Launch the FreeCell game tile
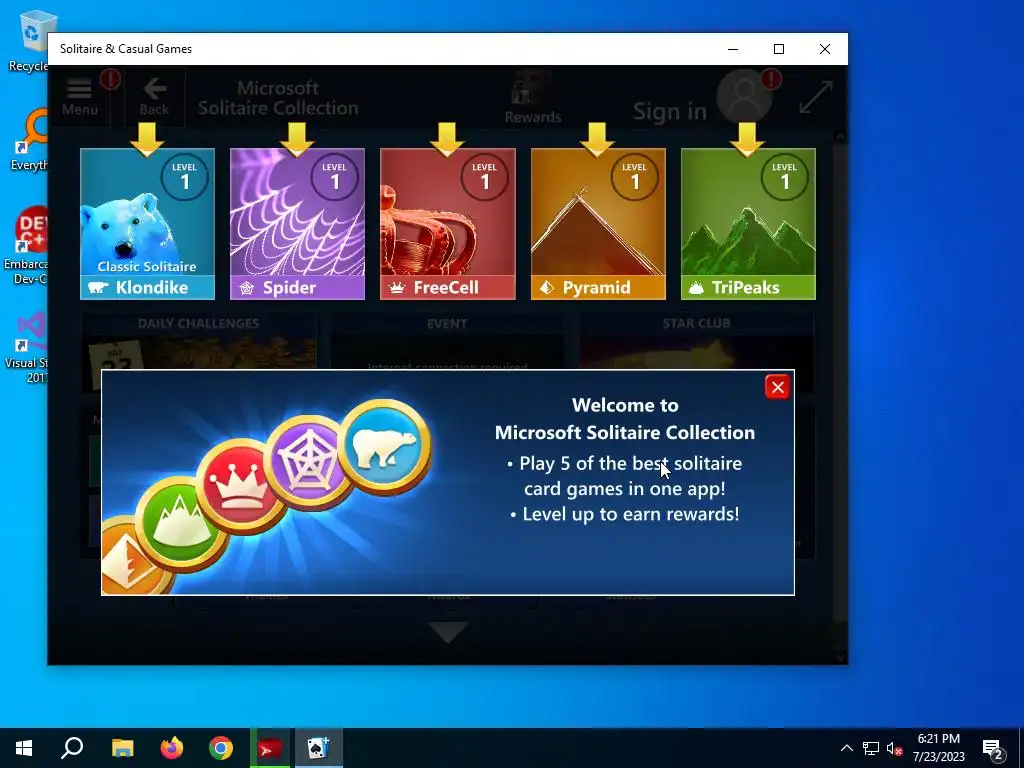 447,224
